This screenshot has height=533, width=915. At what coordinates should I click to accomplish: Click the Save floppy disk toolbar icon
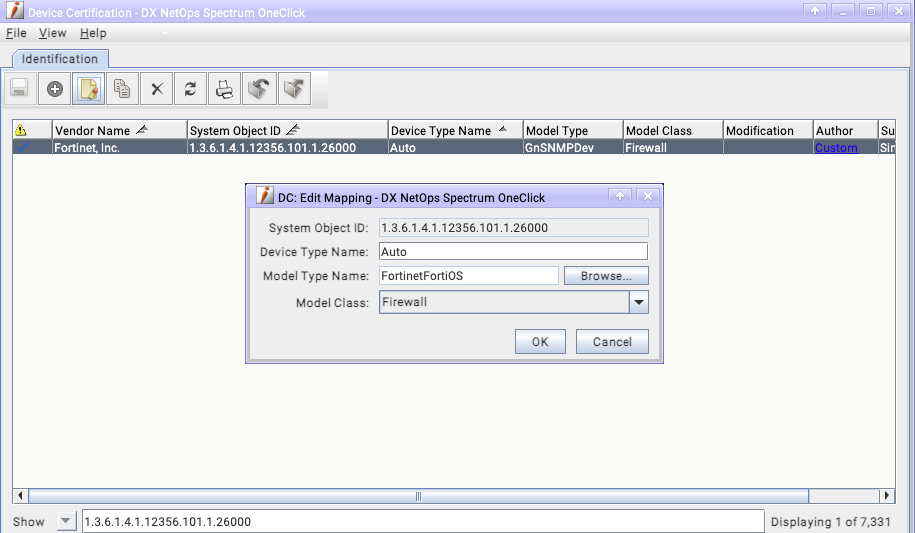click(20, 89)
